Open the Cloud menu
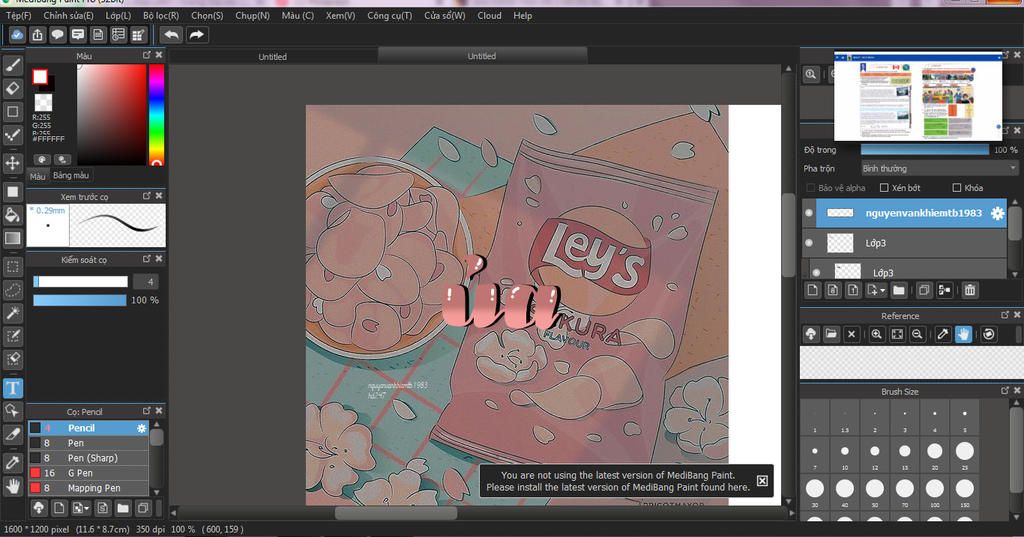Screen dimensions: 1024x537 point(489,15)
